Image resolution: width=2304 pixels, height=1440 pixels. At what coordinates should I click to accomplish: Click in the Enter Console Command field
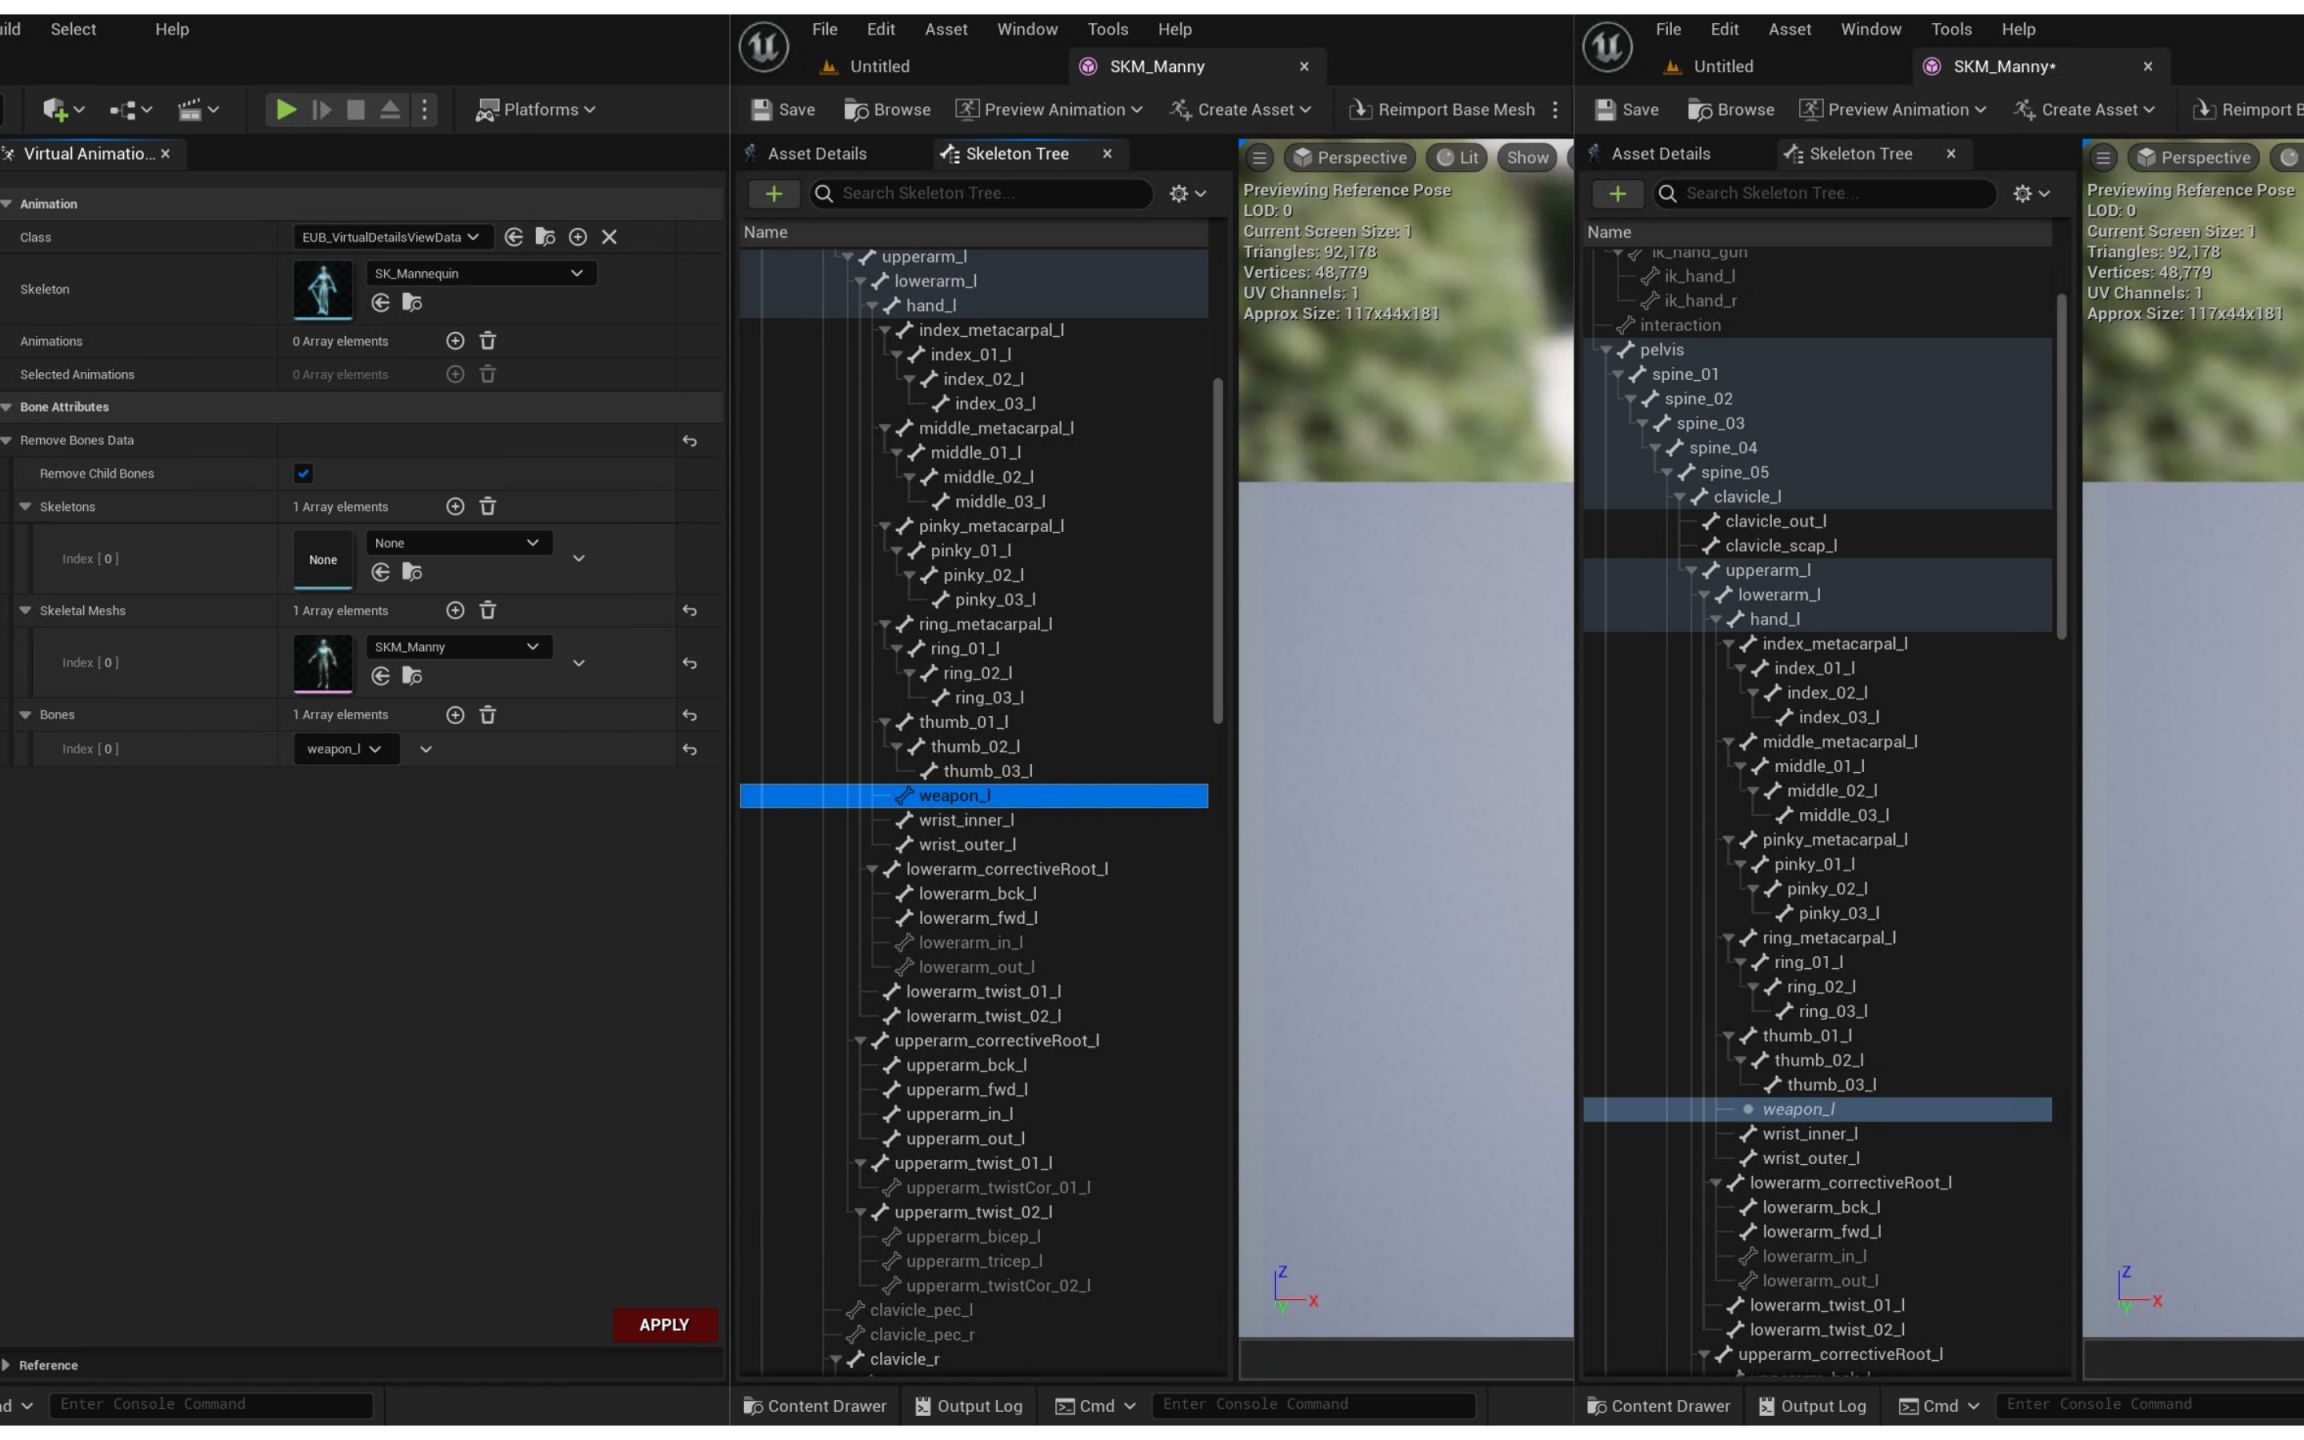tap(1310, 1404)
